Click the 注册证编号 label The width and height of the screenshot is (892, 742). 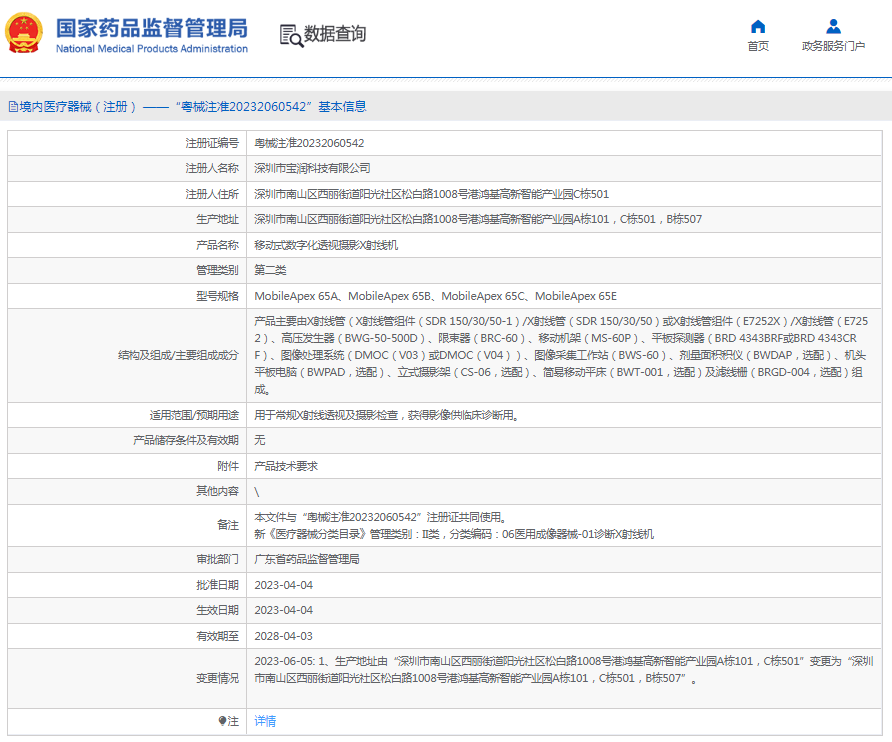(x=212, y=143)
